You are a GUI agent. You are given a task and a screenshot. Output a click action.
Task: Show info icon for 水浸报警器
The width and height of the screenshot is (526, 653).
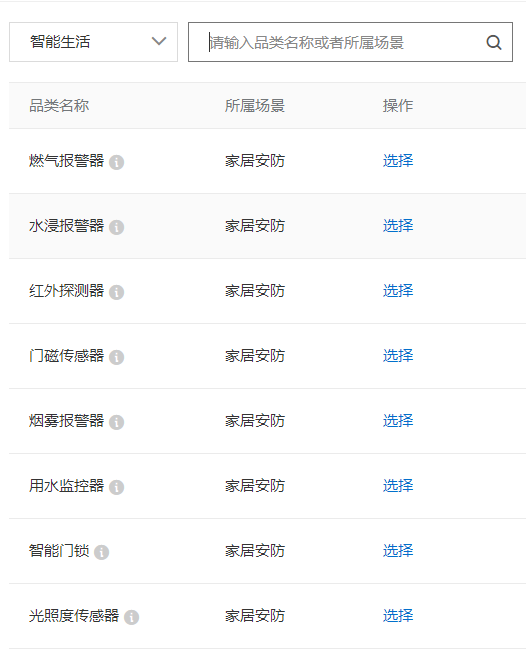(x=117, y=227)
